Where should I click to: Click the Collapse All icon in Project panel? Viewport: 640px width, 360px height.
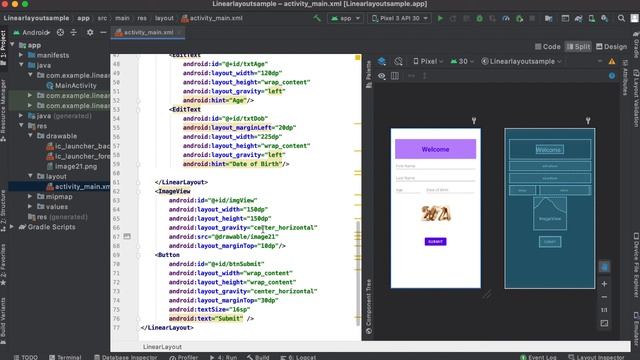[x=74, y=32]
